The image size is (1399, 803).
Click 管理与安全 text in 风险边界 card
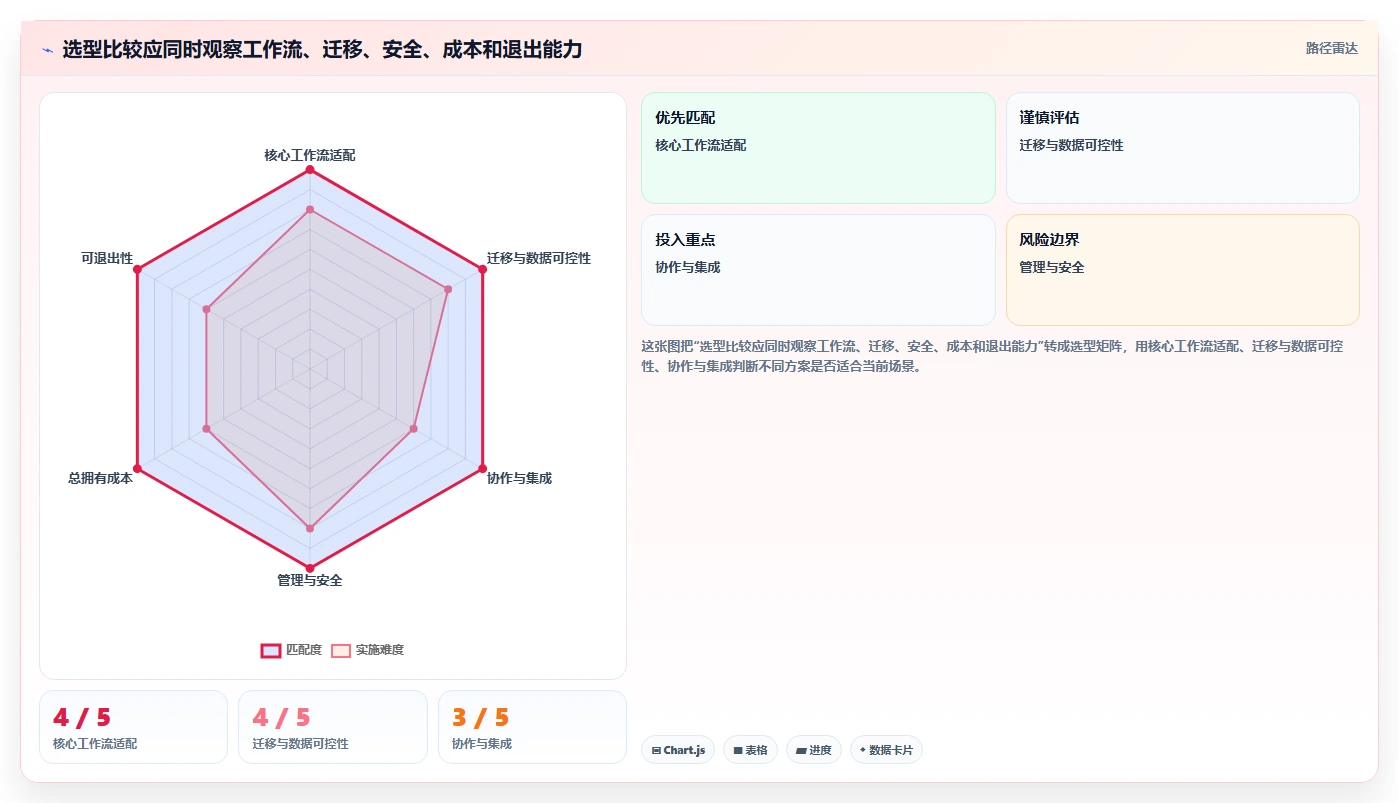(x=1052, y=267)
